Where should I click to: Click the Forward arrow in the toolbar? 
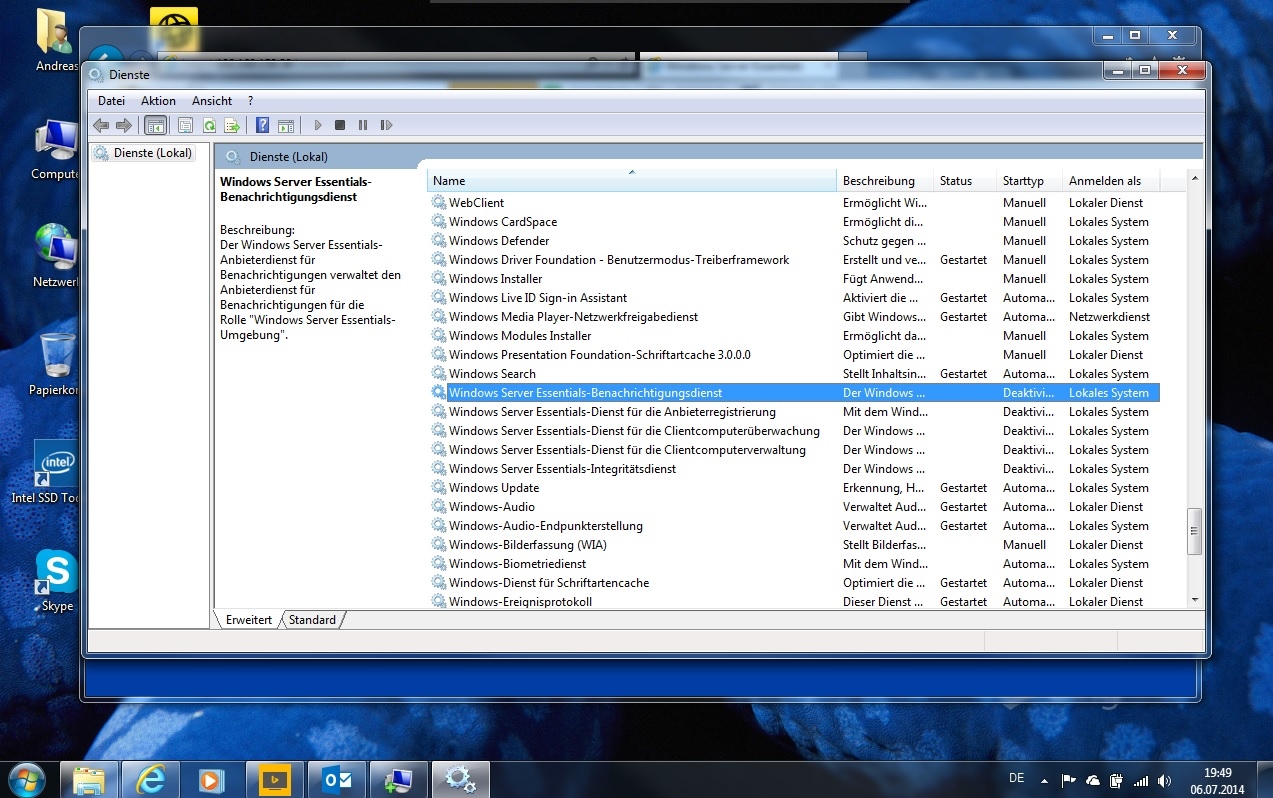click(124, 125)
